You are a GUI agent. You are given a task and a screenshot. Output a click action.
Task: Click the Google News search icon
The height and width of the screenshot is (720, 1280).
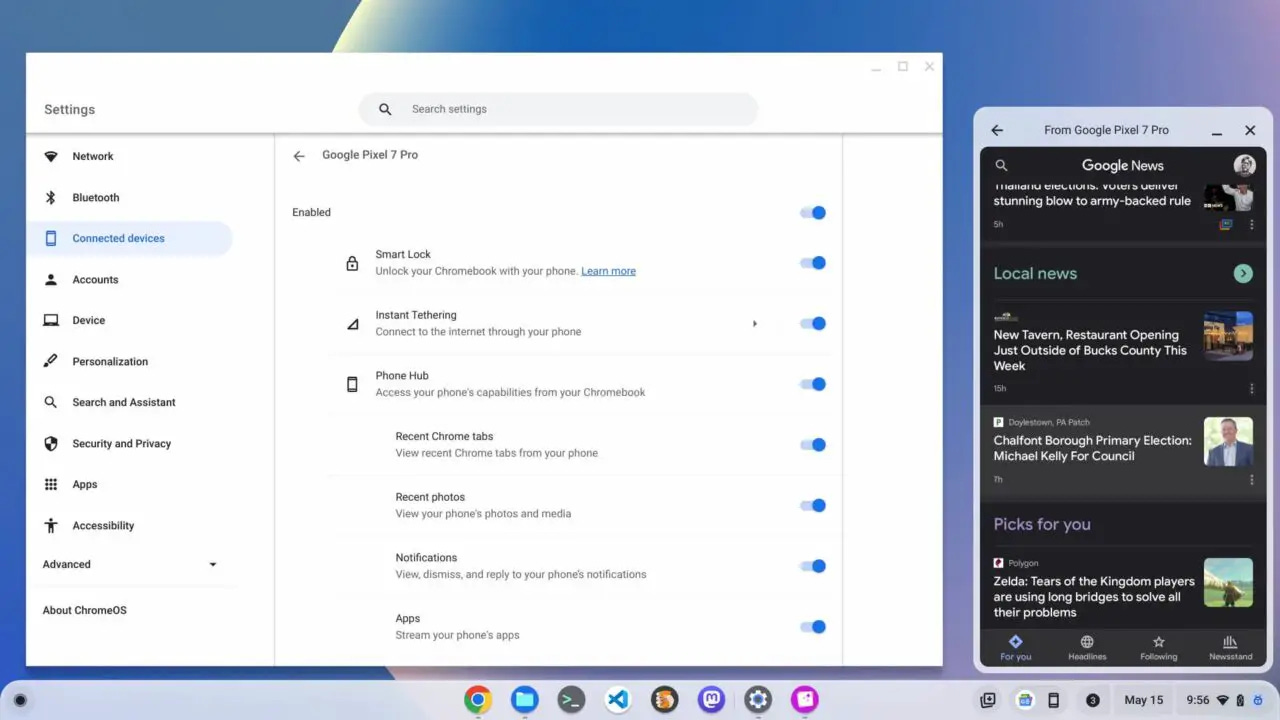[x=1001, y=166]
